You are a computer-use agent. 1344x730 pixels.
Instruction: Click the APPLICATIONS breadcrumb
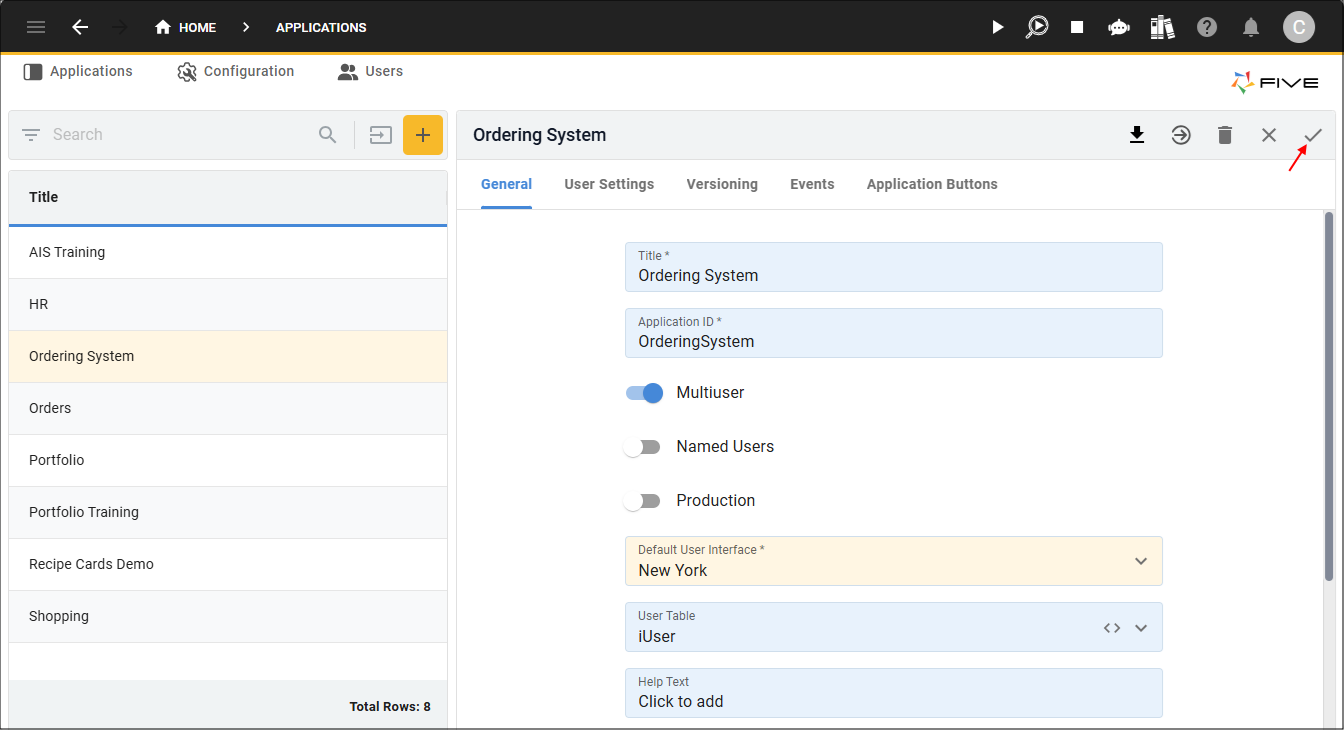coord(321,27)
